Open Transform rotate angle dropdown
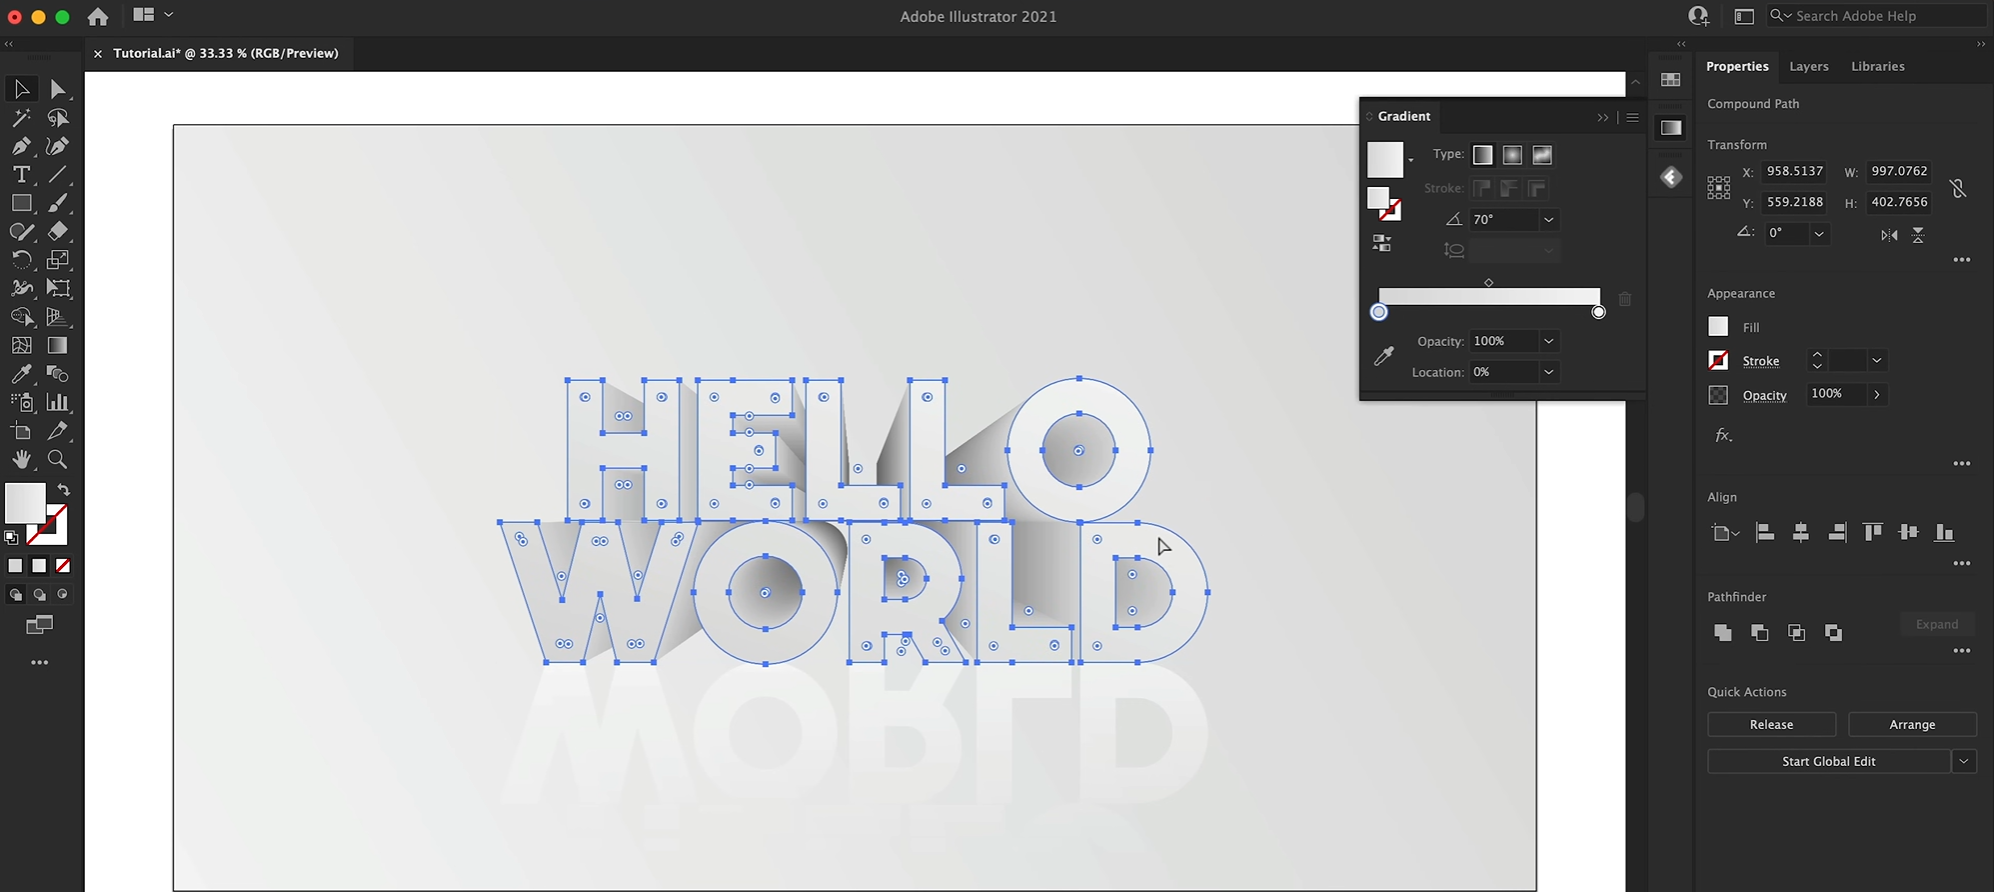The height and width of the screenshot is (892, 1994). [1819, 234]
